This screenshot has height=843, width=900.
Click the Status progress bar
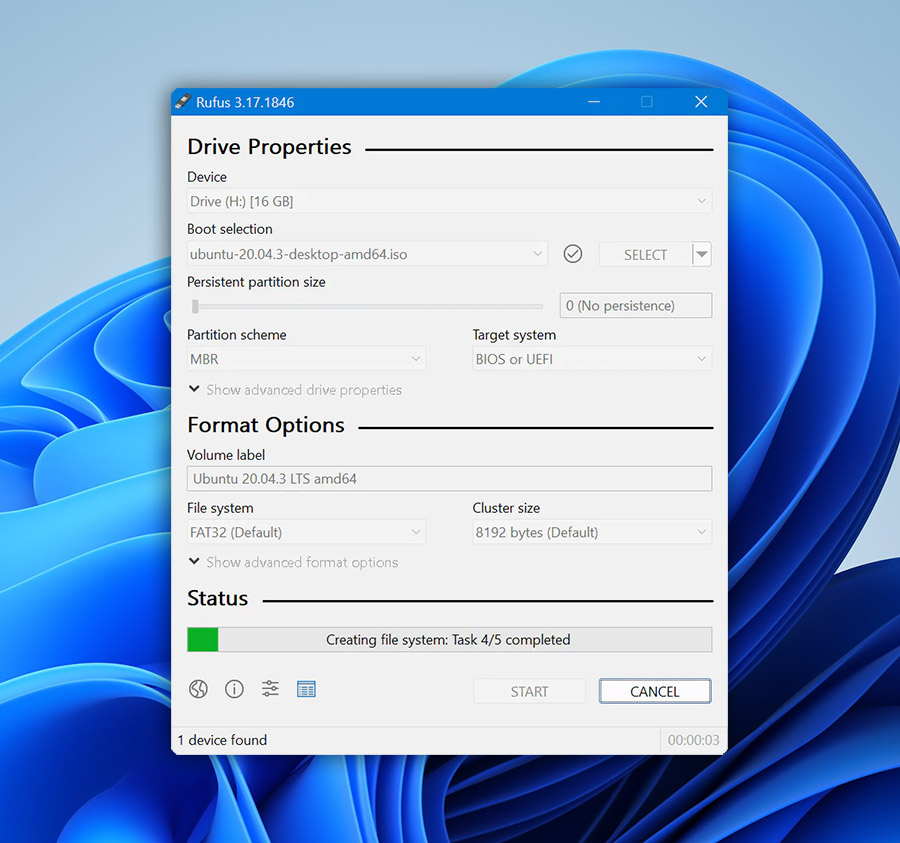click(449, 639)
